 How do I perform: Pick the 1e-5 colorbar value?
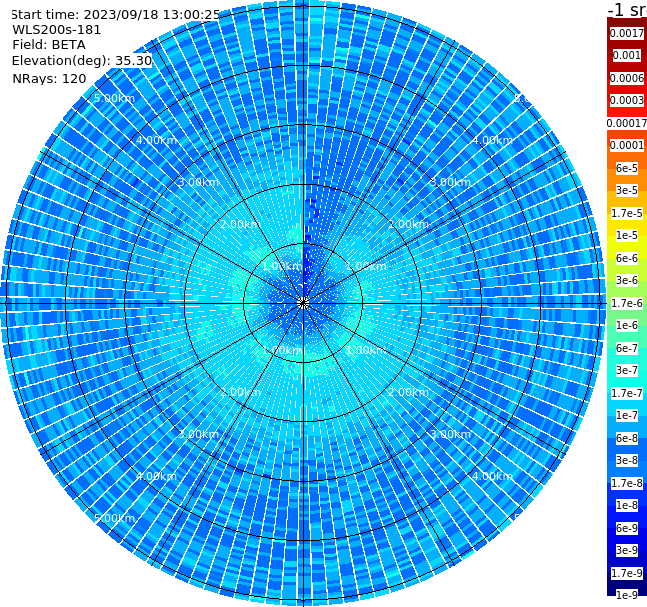point(627,235)
